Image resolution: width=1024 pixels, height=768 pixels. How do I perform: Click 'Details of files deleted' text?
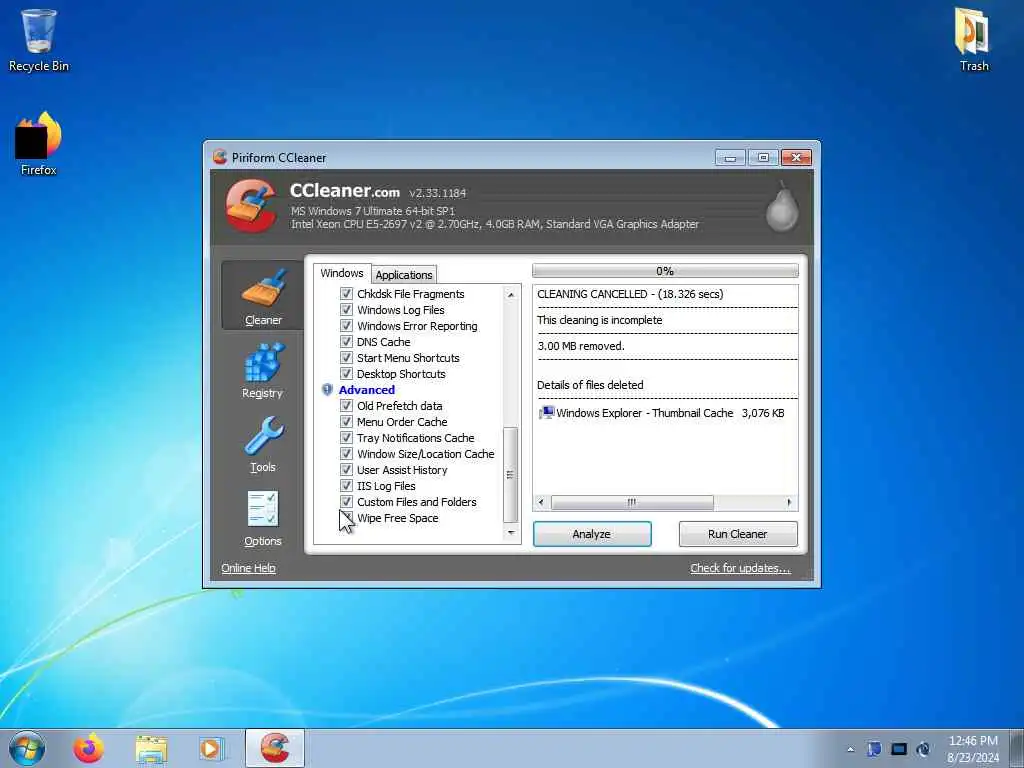coord(590,385)
